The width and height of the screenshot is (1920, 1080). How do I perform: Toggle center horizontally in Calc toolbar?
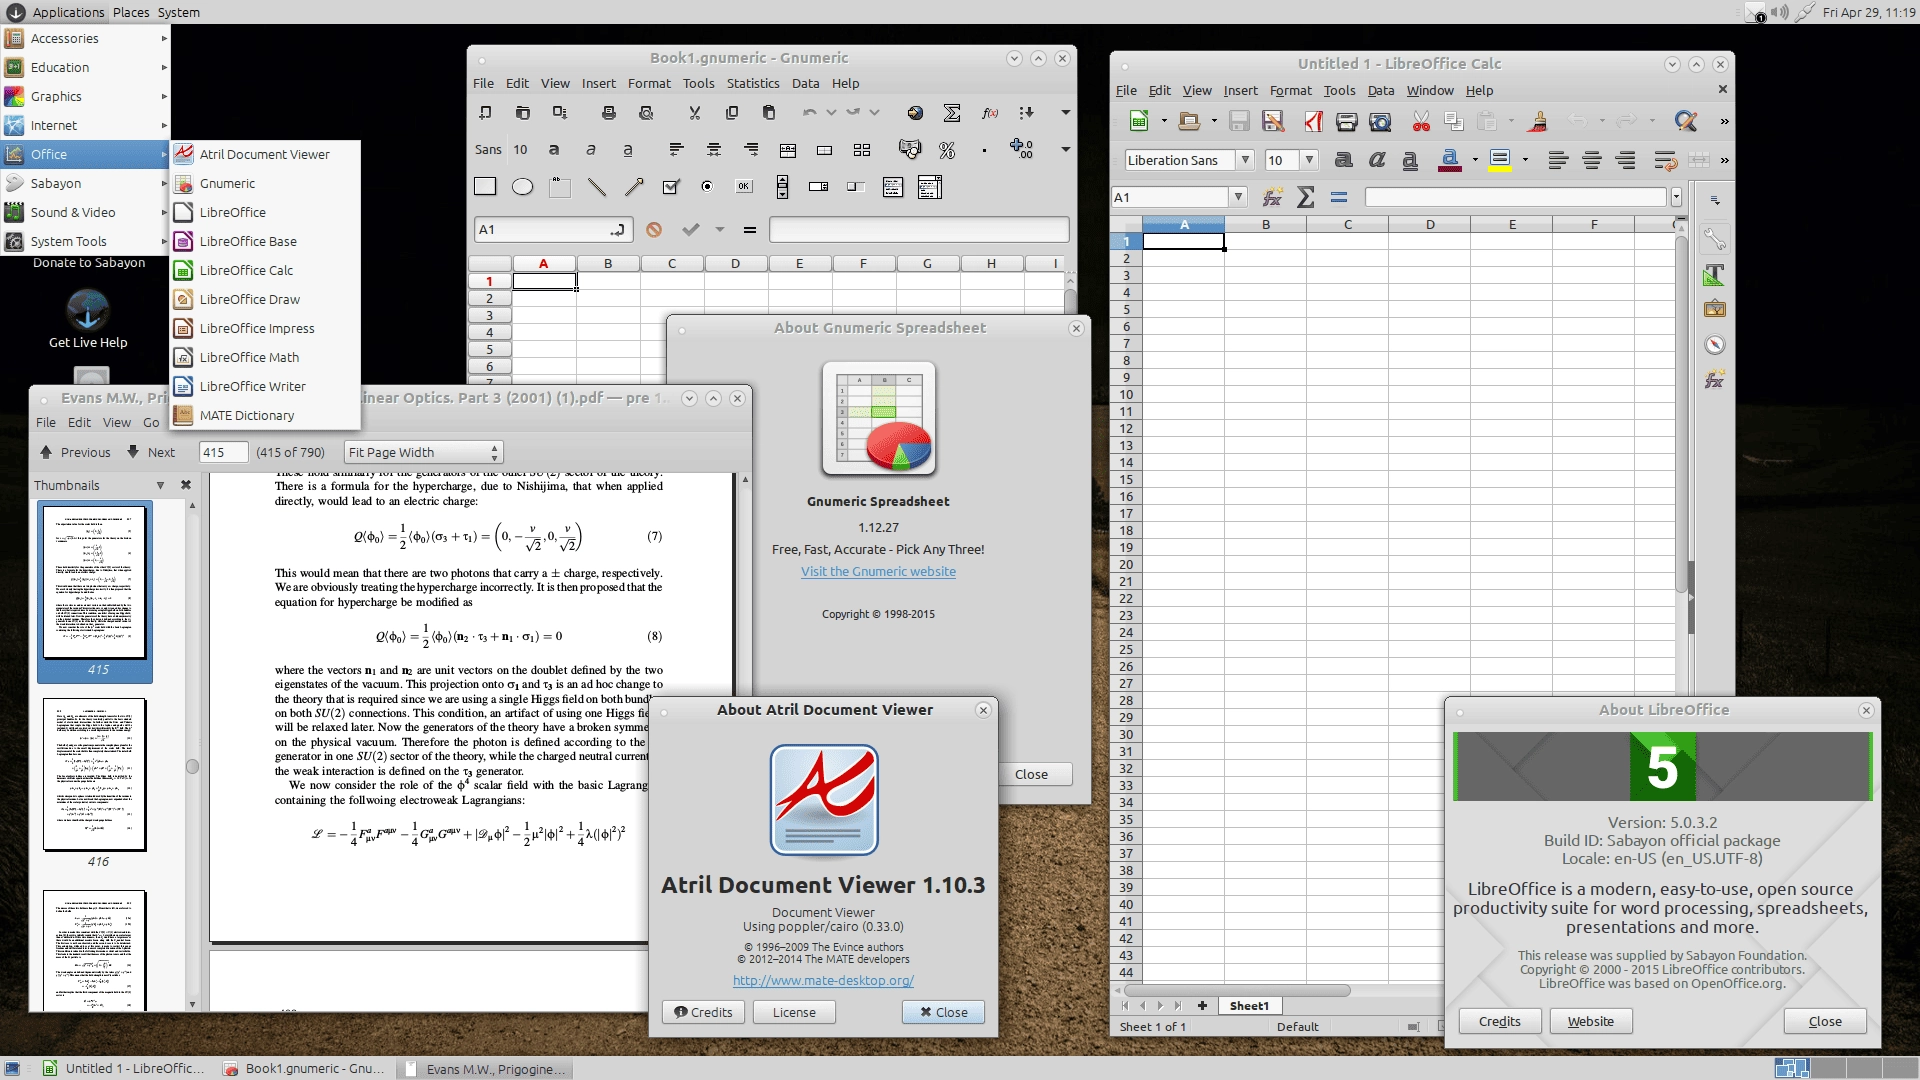pyautogui.click(x=1591, y=160)
